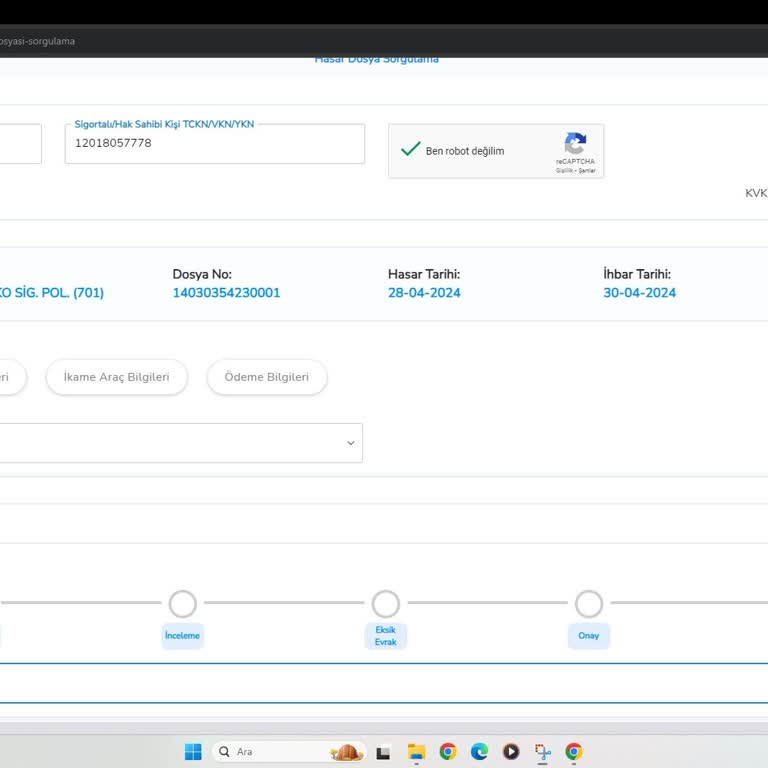Viewport: 768px width, 768px height.
Task: Open Task View from the taskbar
Action: point(383,752)
